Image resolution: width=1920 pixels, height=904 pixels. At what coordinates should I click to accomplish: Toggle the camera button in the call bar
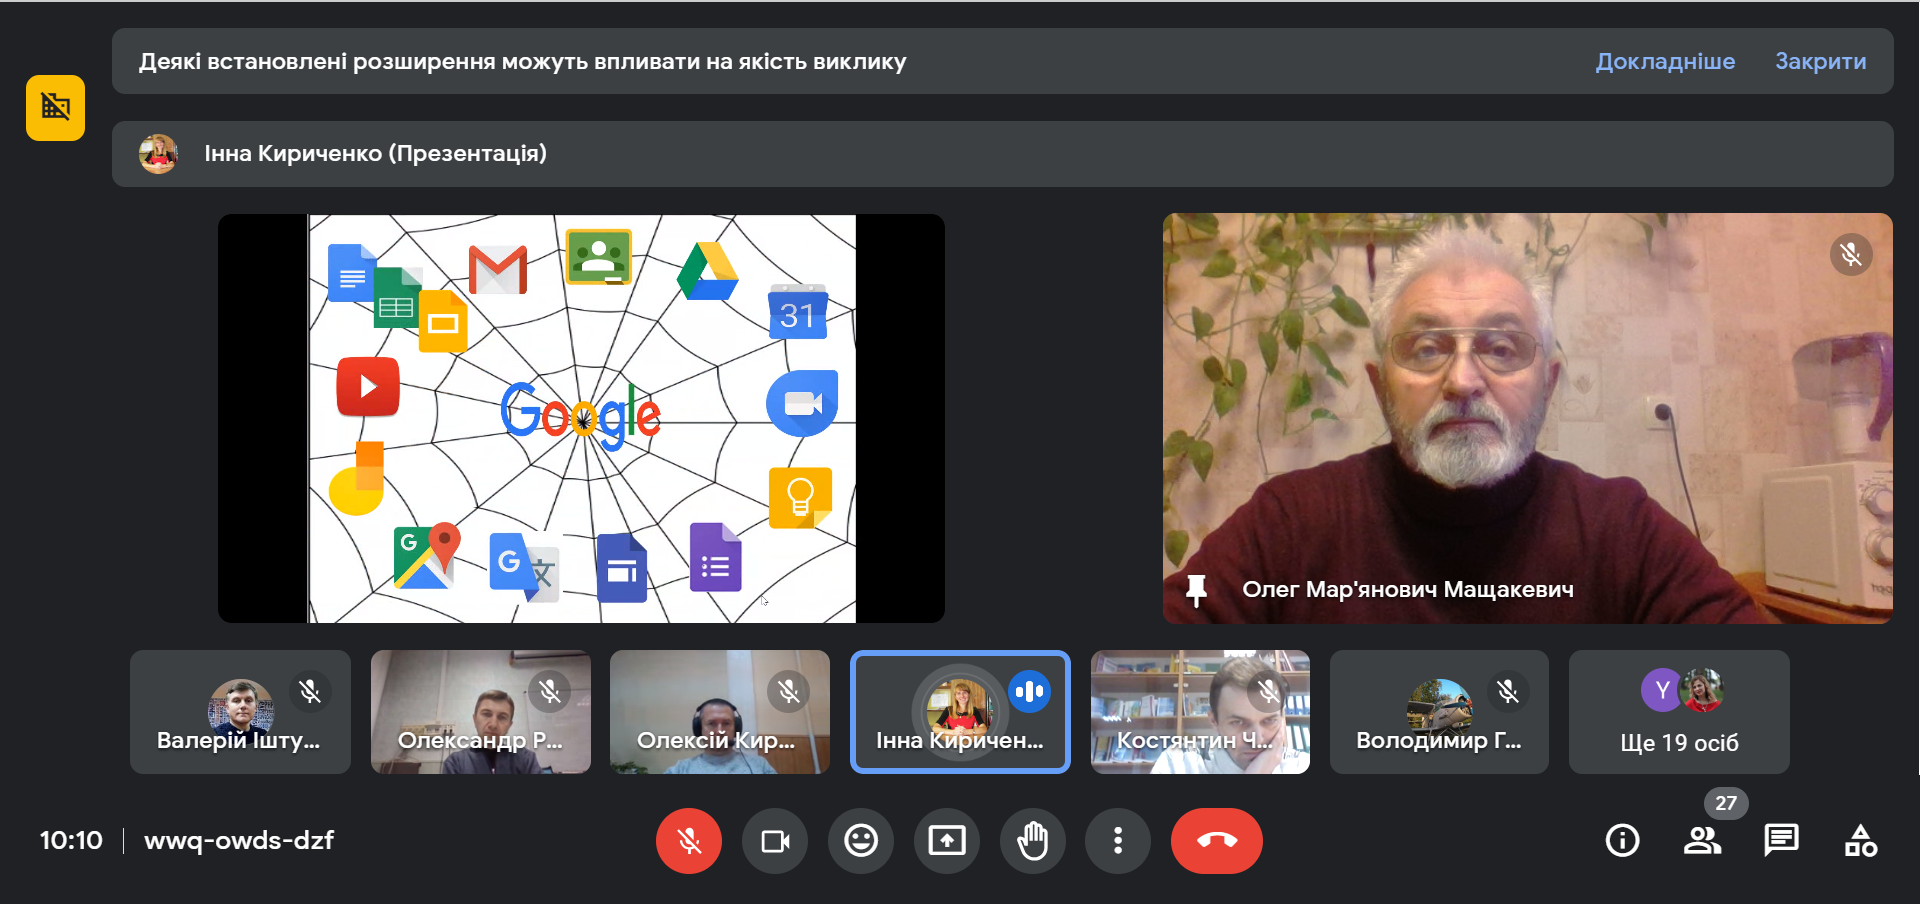pos(775,841)
